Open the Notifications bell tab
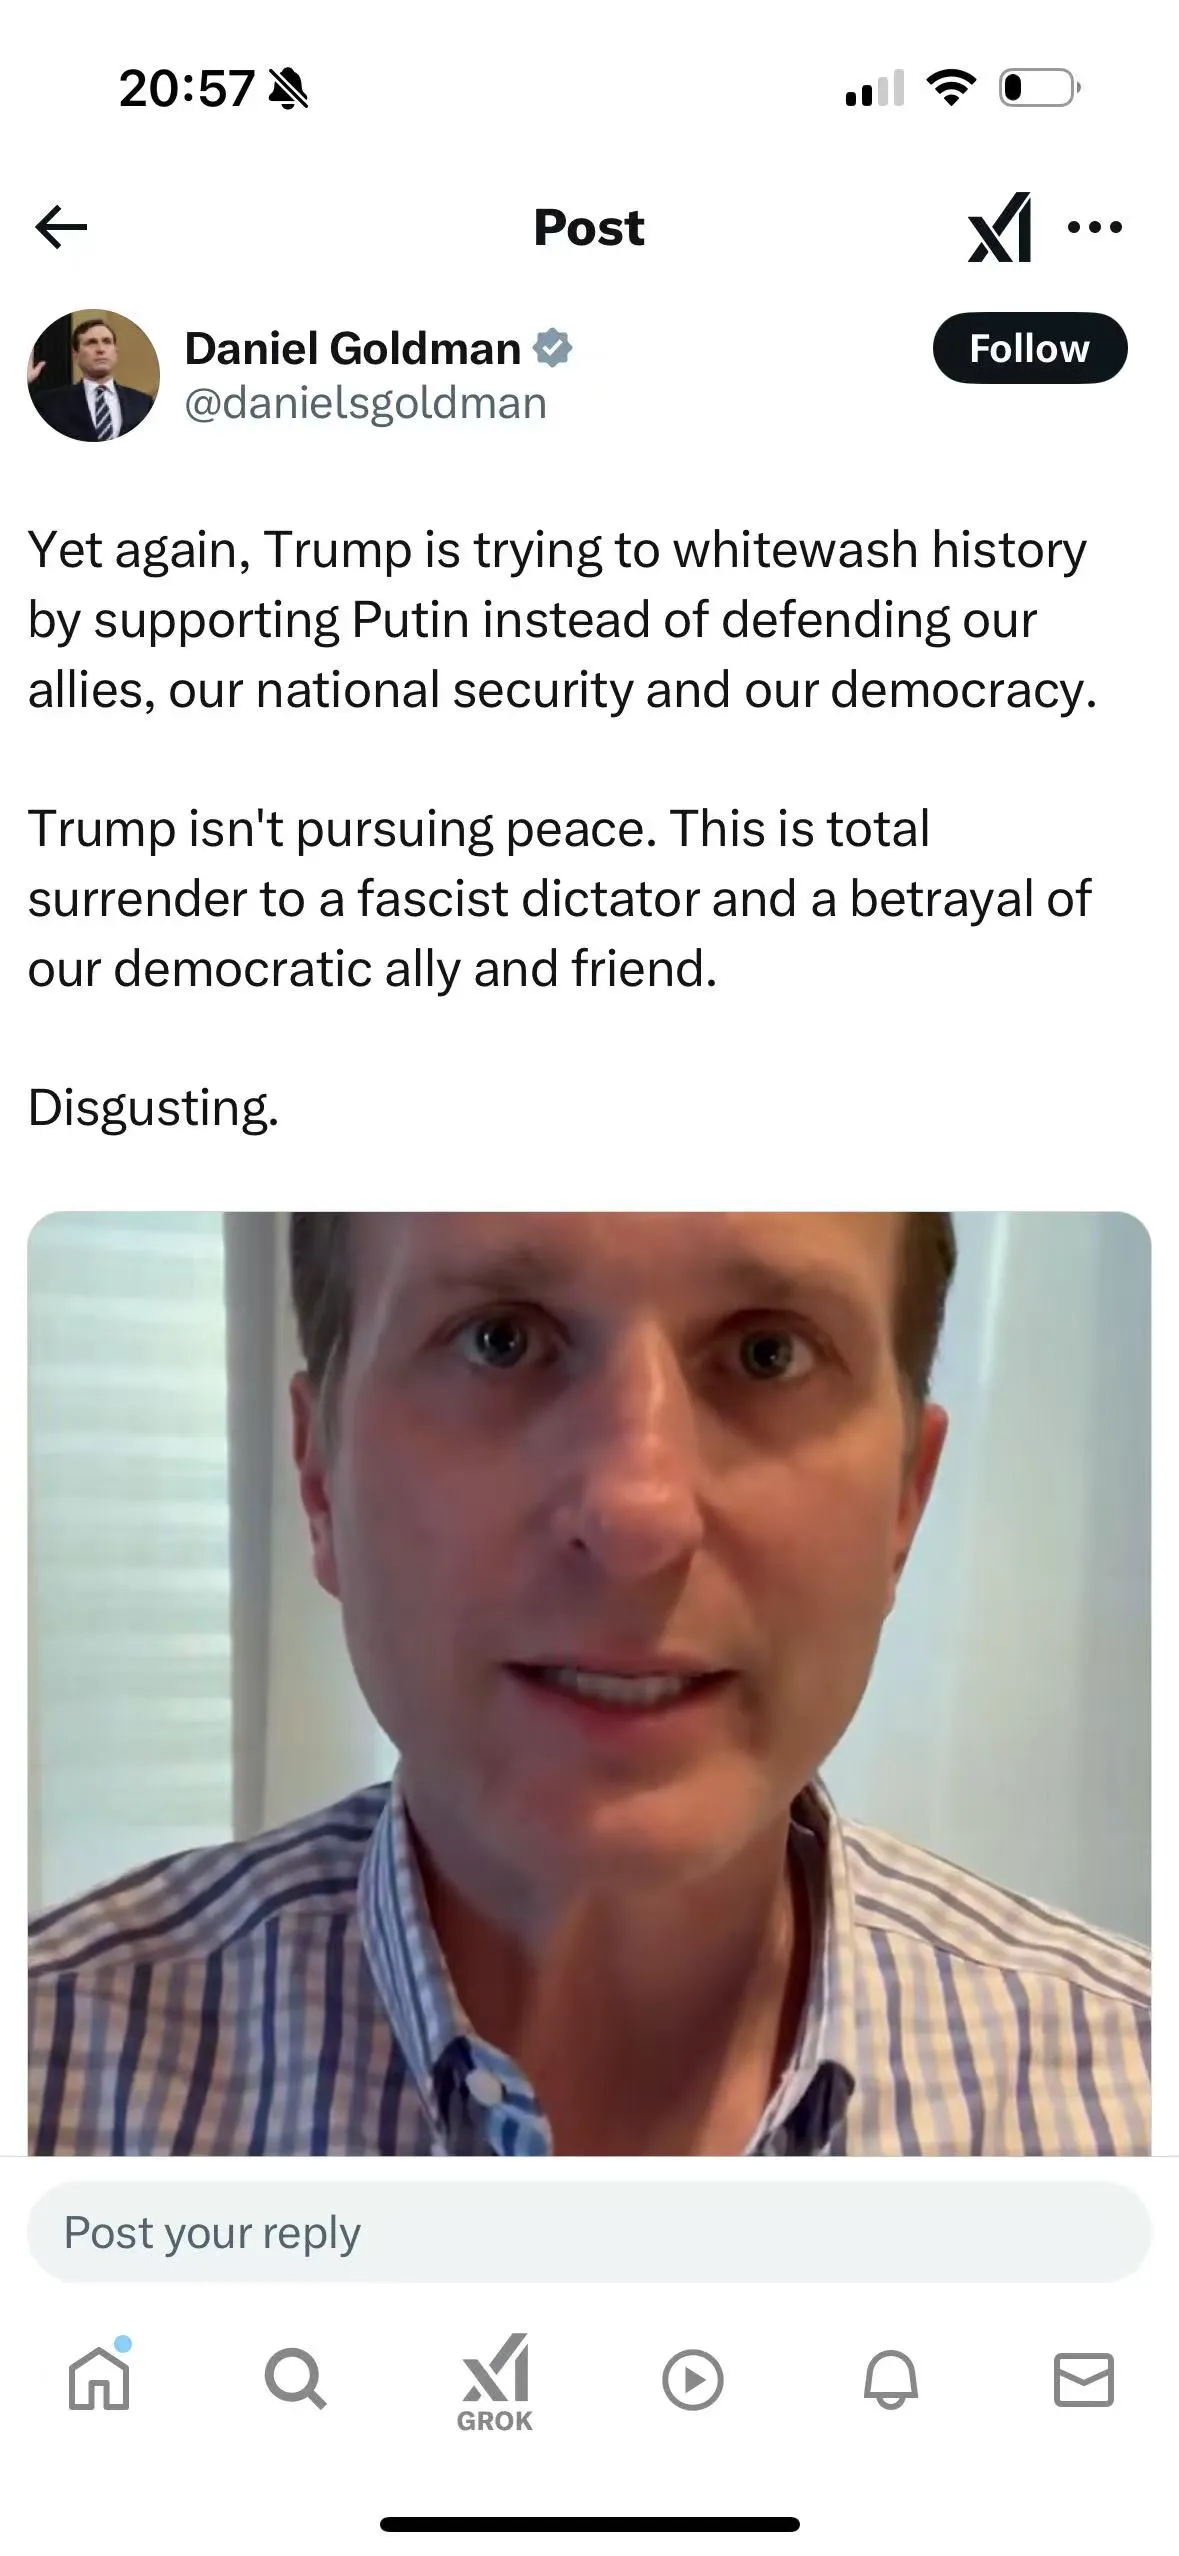This screenshot has width=1179, height=2556. 890,2380
